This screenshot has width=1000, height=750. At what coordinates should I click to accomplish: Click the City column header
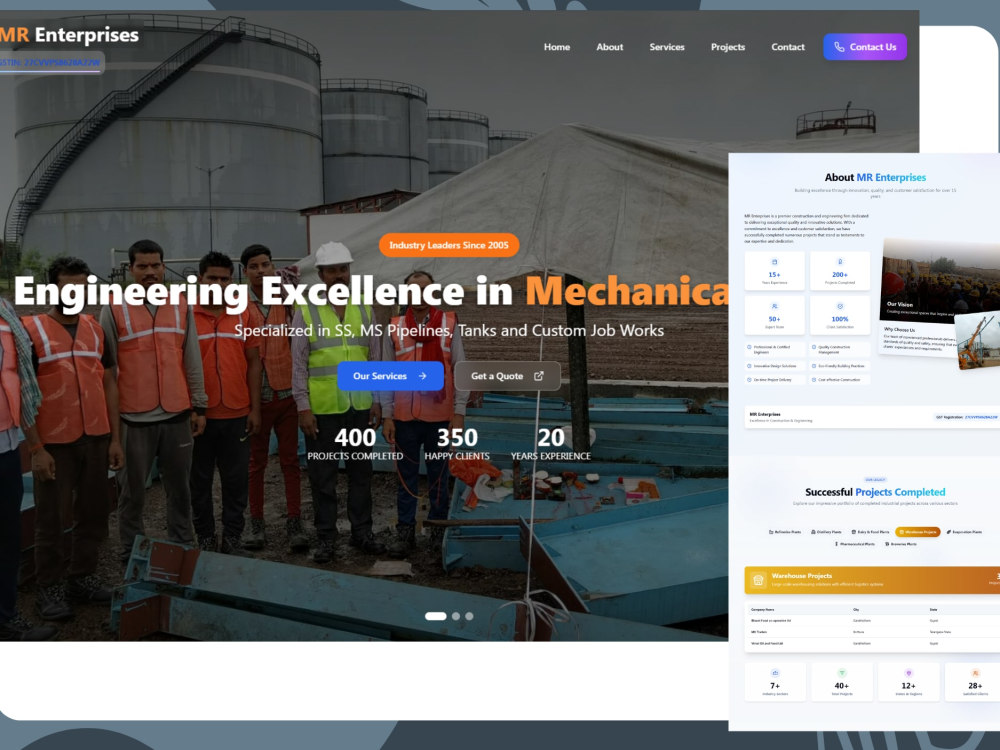[857, 610]
